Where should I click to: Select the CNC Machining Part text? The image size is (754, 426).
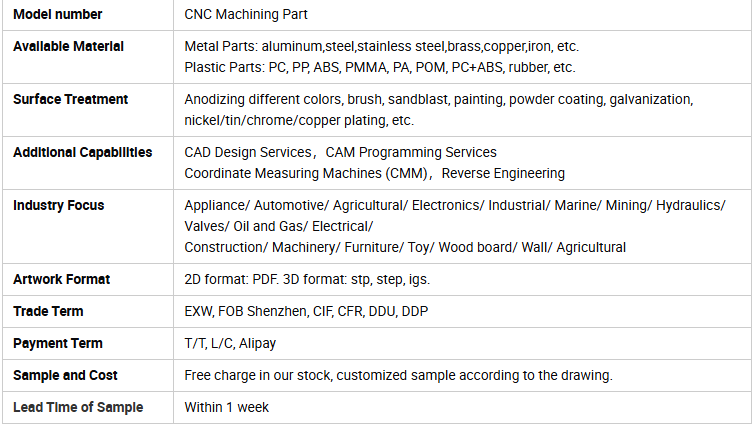[246, 14]
